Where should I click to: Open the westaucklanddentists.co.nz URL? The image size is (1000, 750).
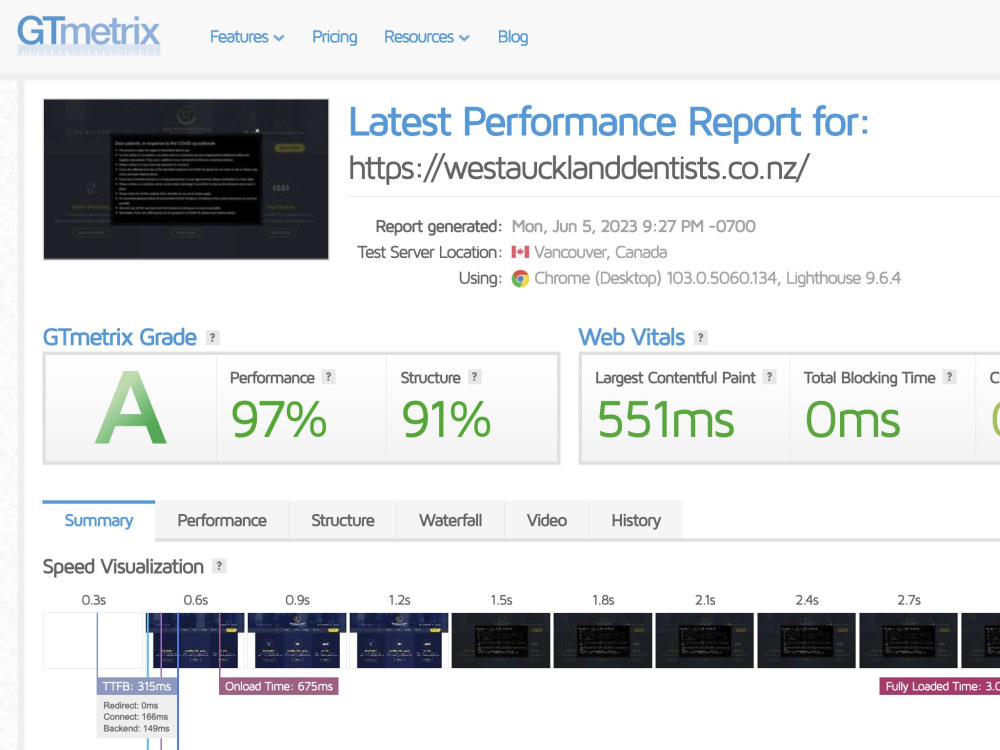[x=578, y=168]
